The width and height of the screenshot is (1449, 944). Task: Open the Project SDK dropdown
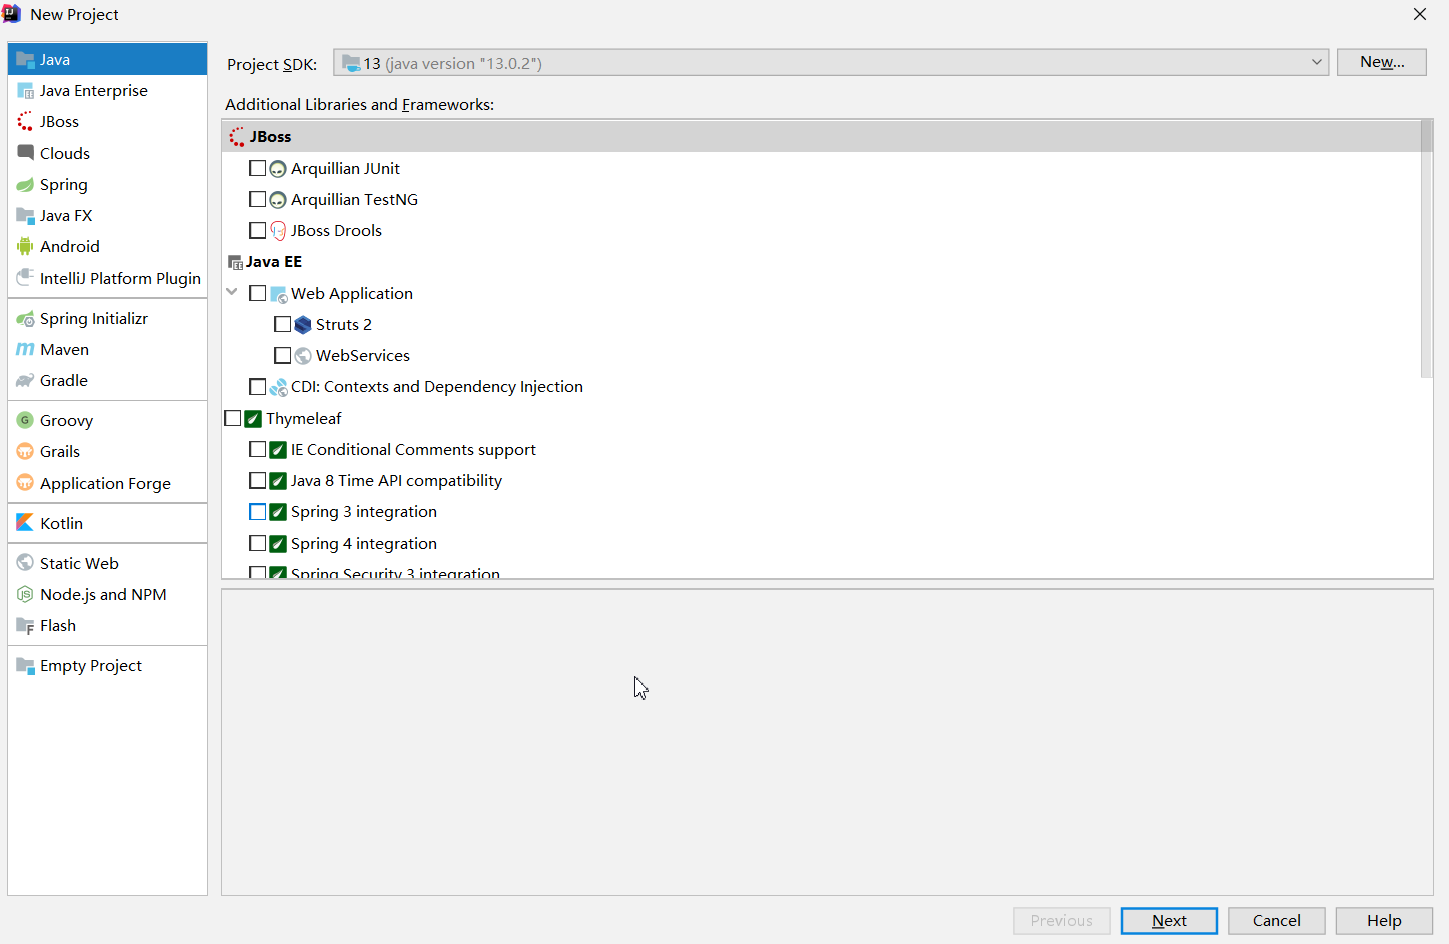(x=831, y=63)
